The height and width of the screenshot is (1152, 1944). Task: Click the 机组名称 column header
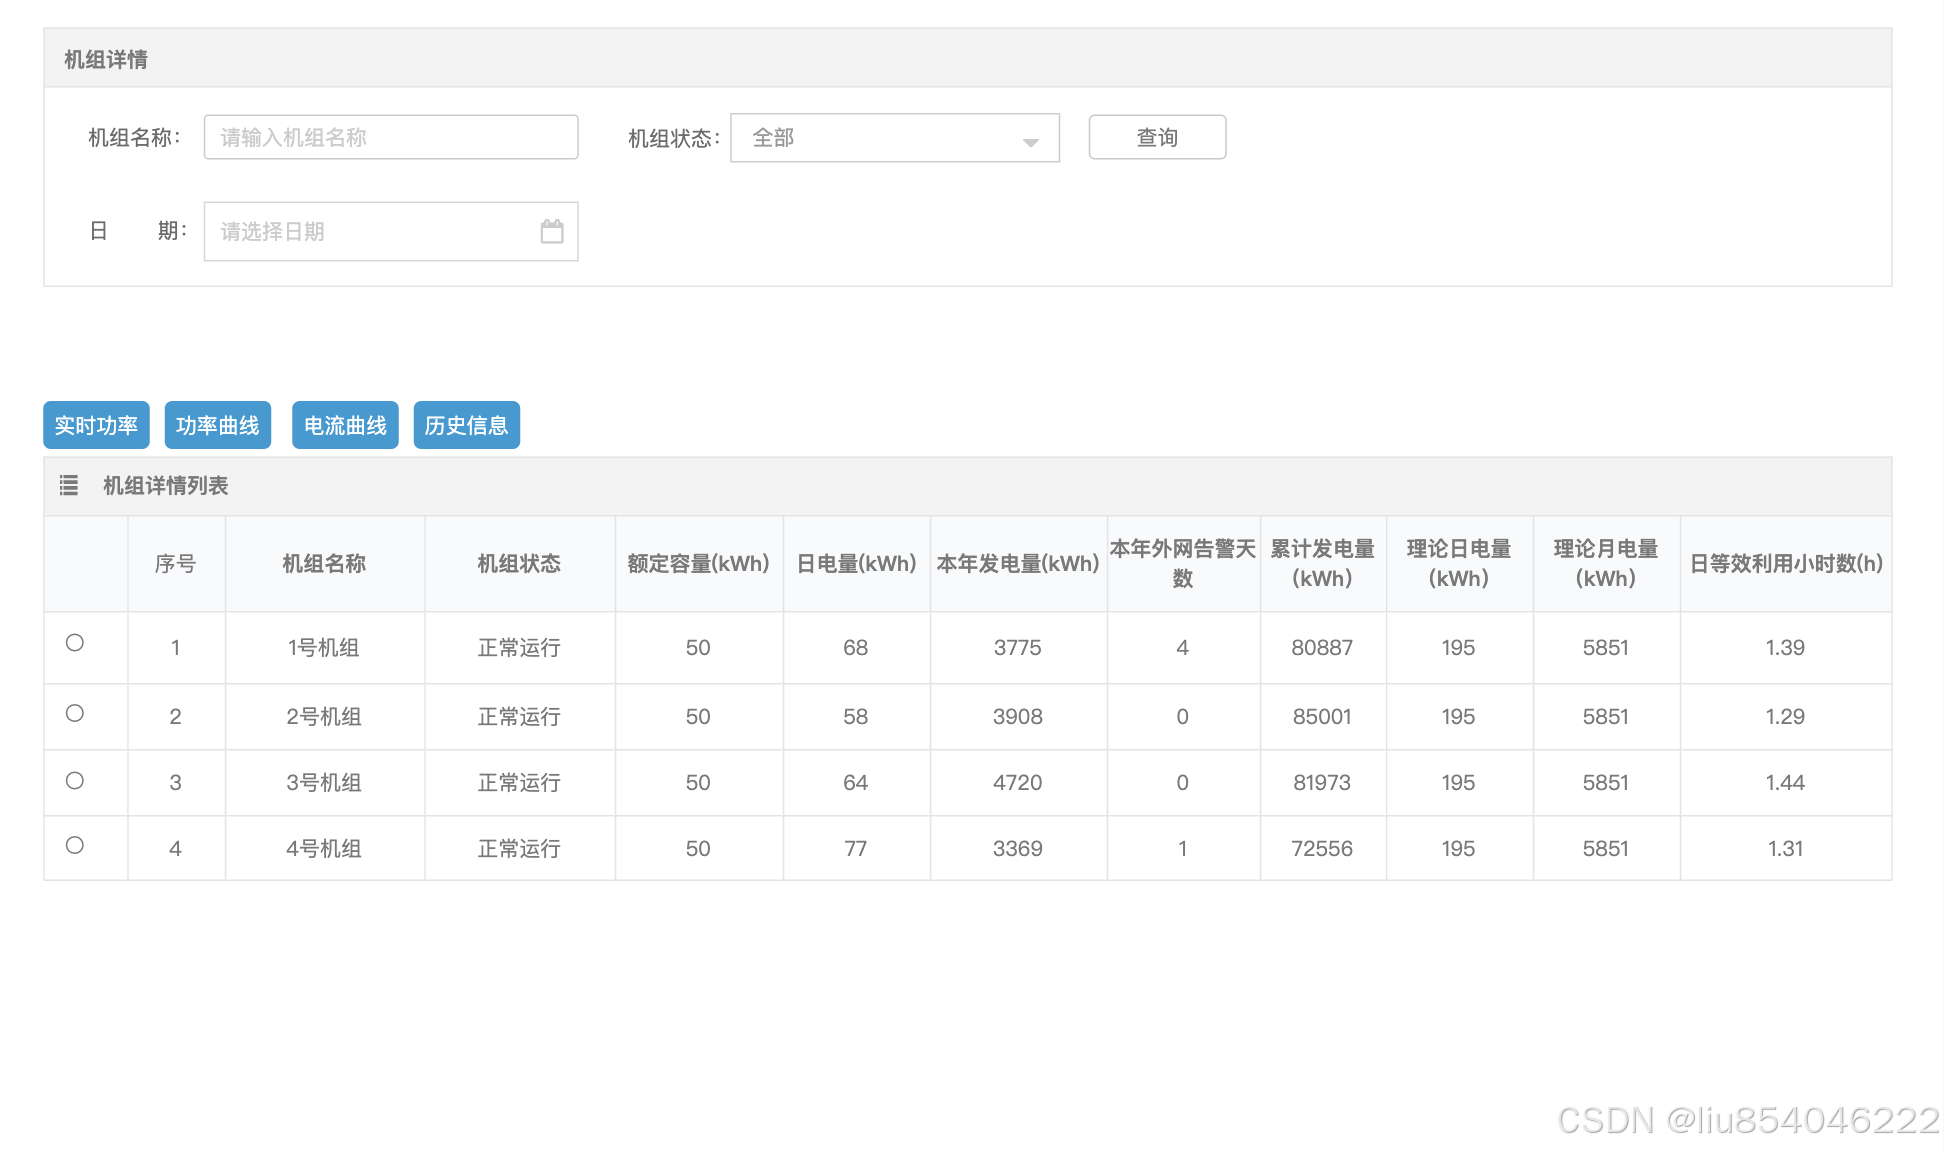pos(324,564)
